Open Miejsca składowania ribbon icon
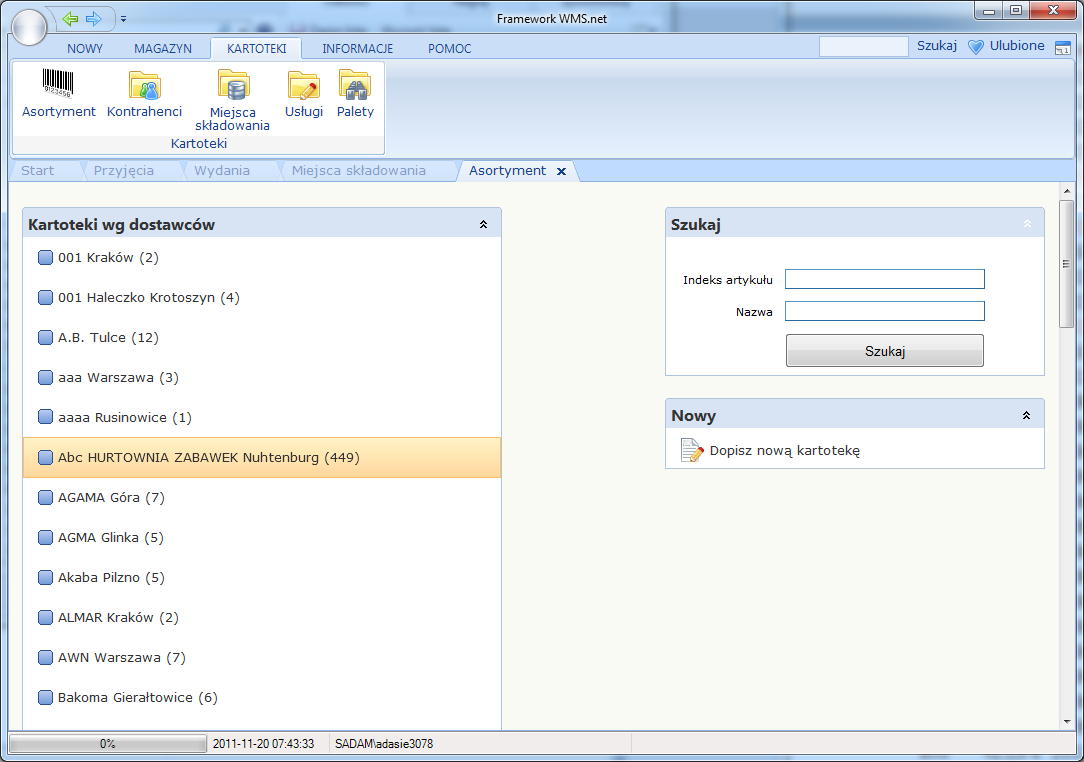 pyautogui.click(x=233, y=85)
